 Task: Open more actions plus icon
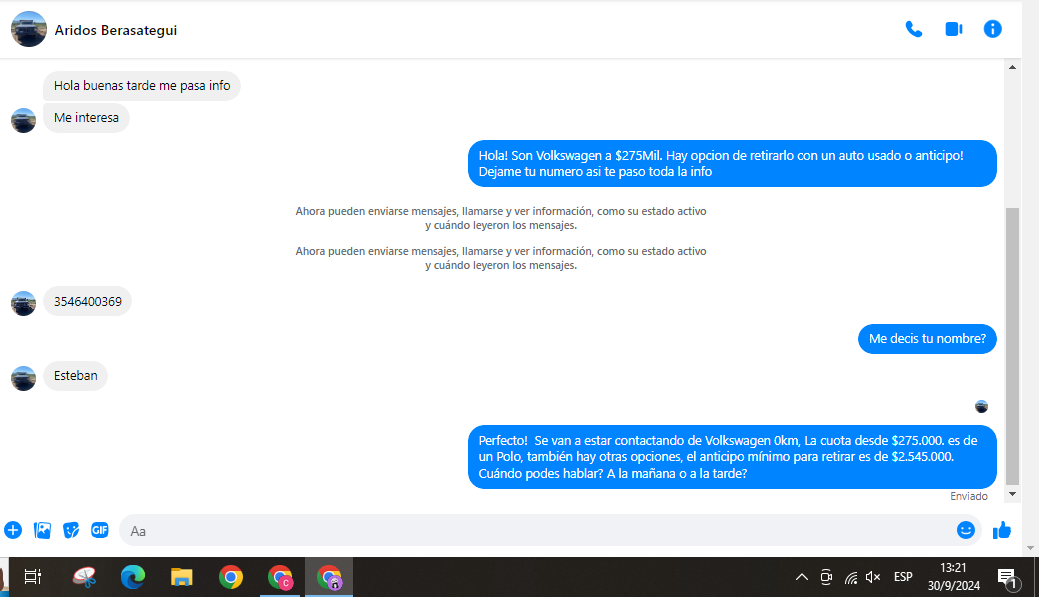point(13,530)
